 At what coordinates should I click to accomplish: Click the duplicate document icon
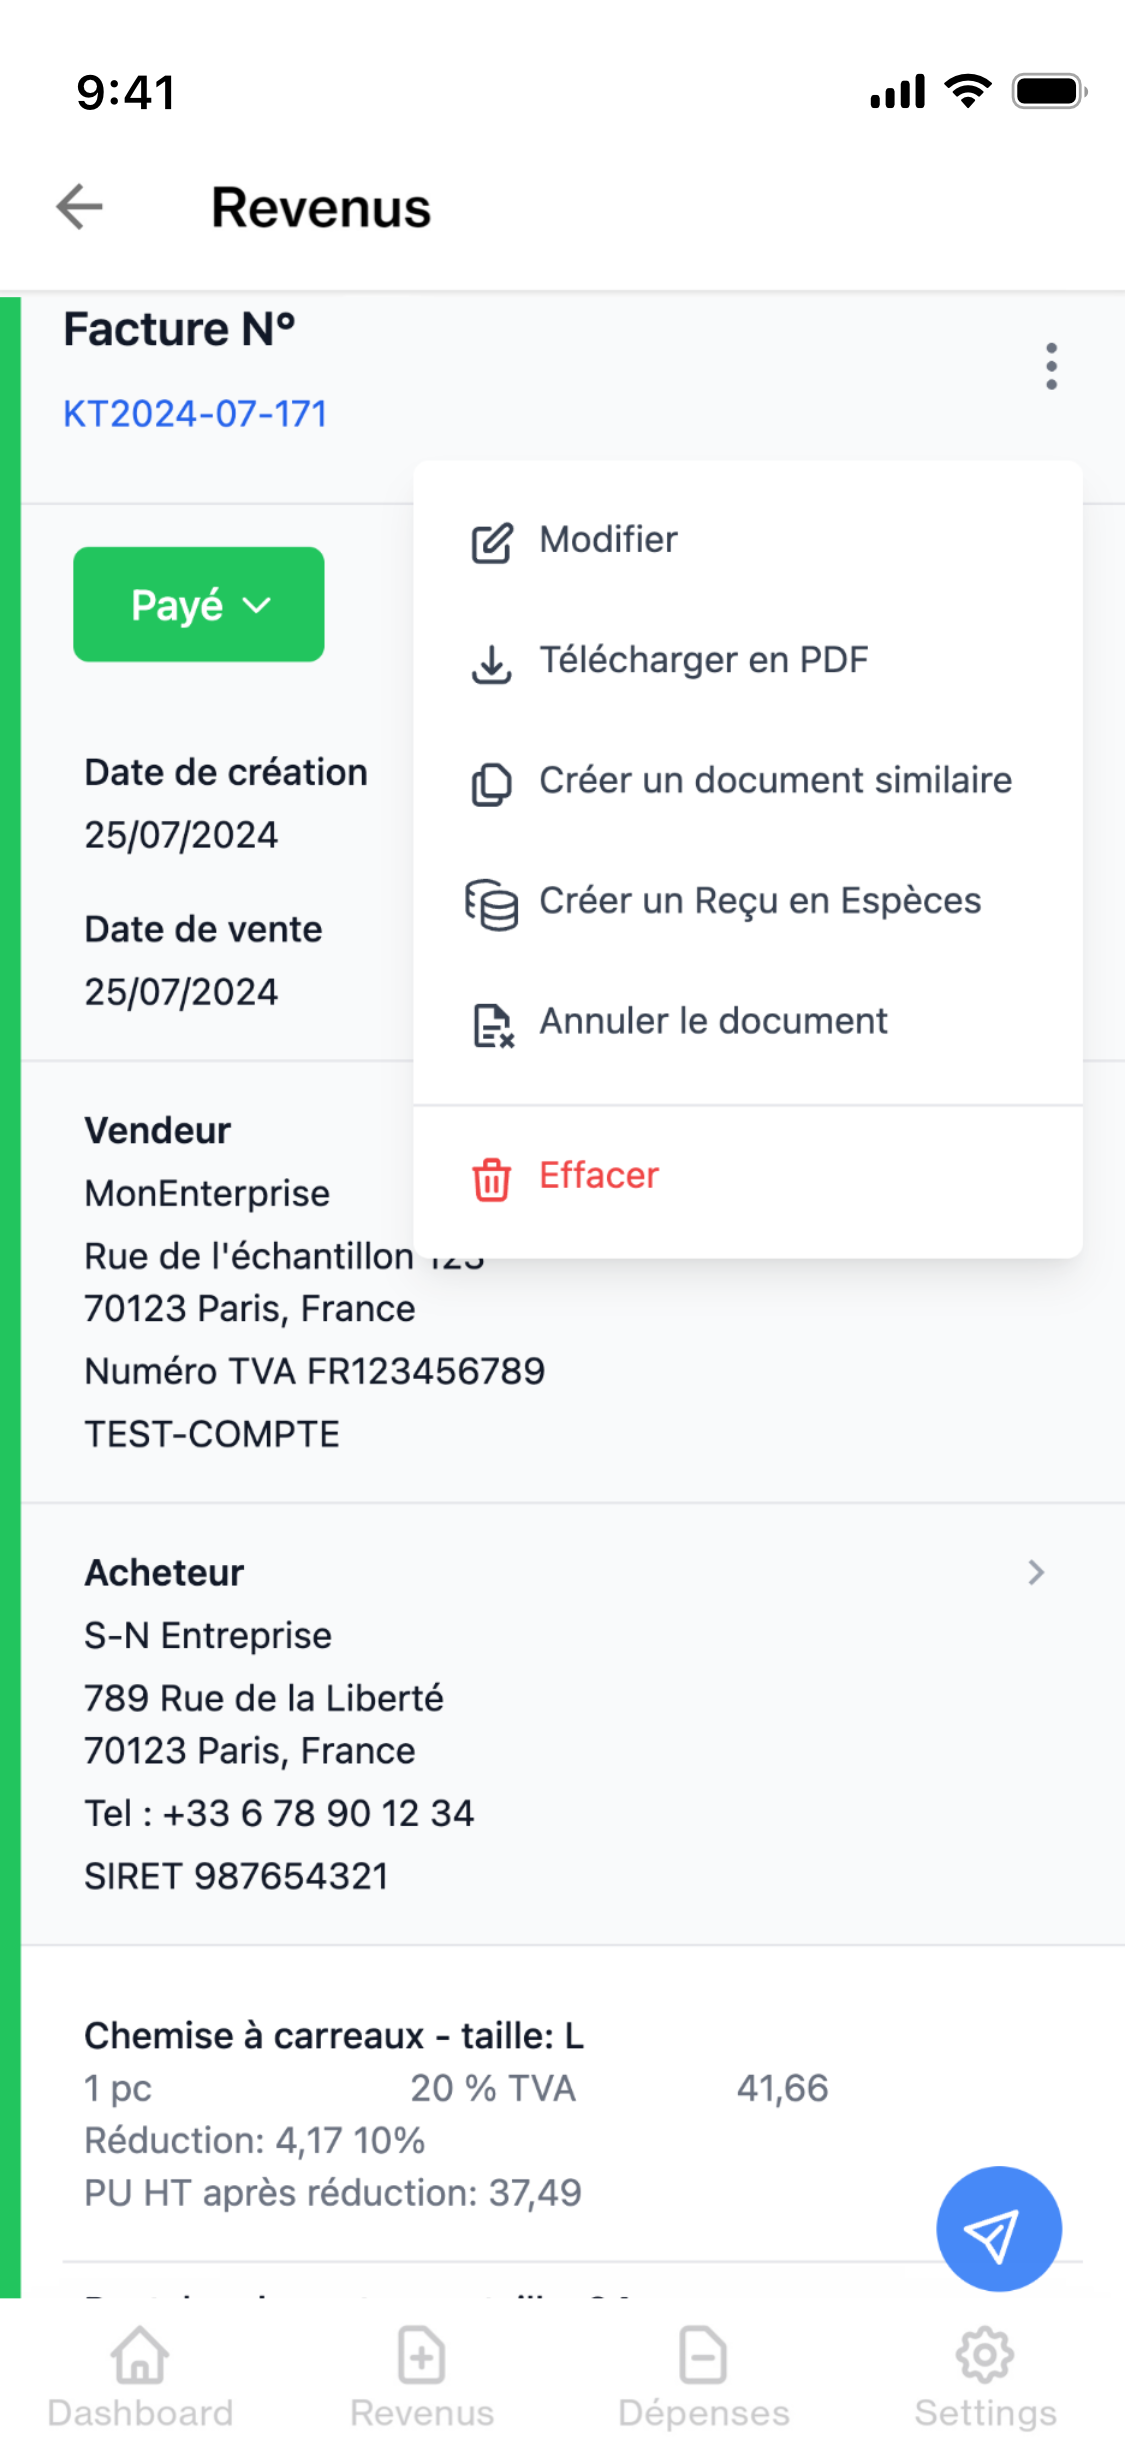coord(491,782)
